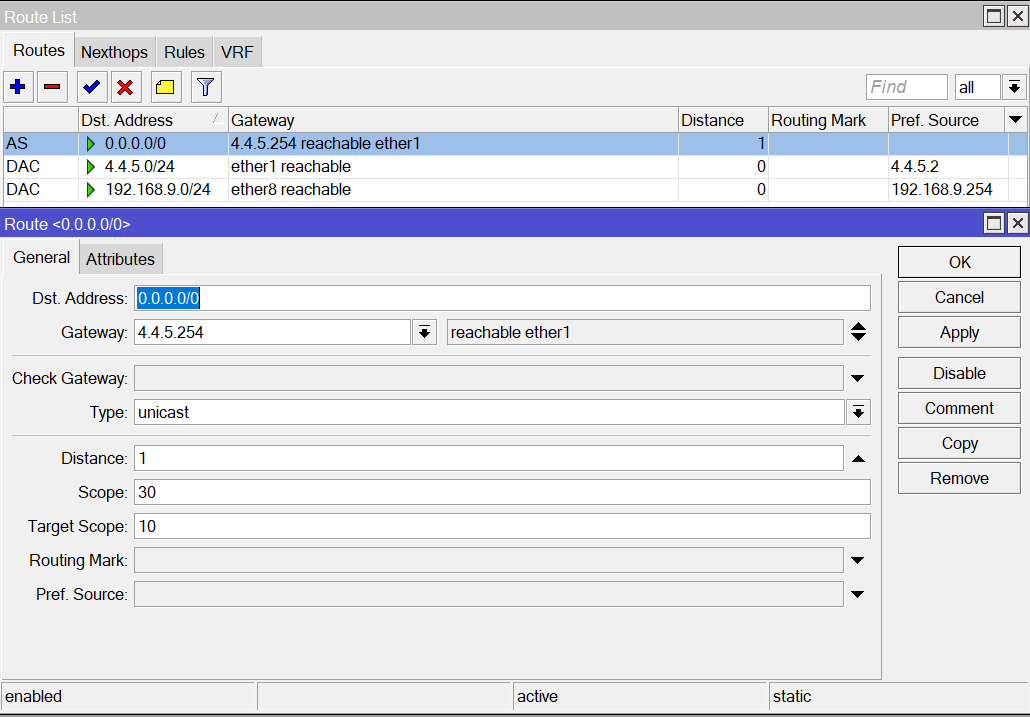This screenshot has height=717, width=1030.
Task: Click the blue plus add route icon
Action: (17, 87)
